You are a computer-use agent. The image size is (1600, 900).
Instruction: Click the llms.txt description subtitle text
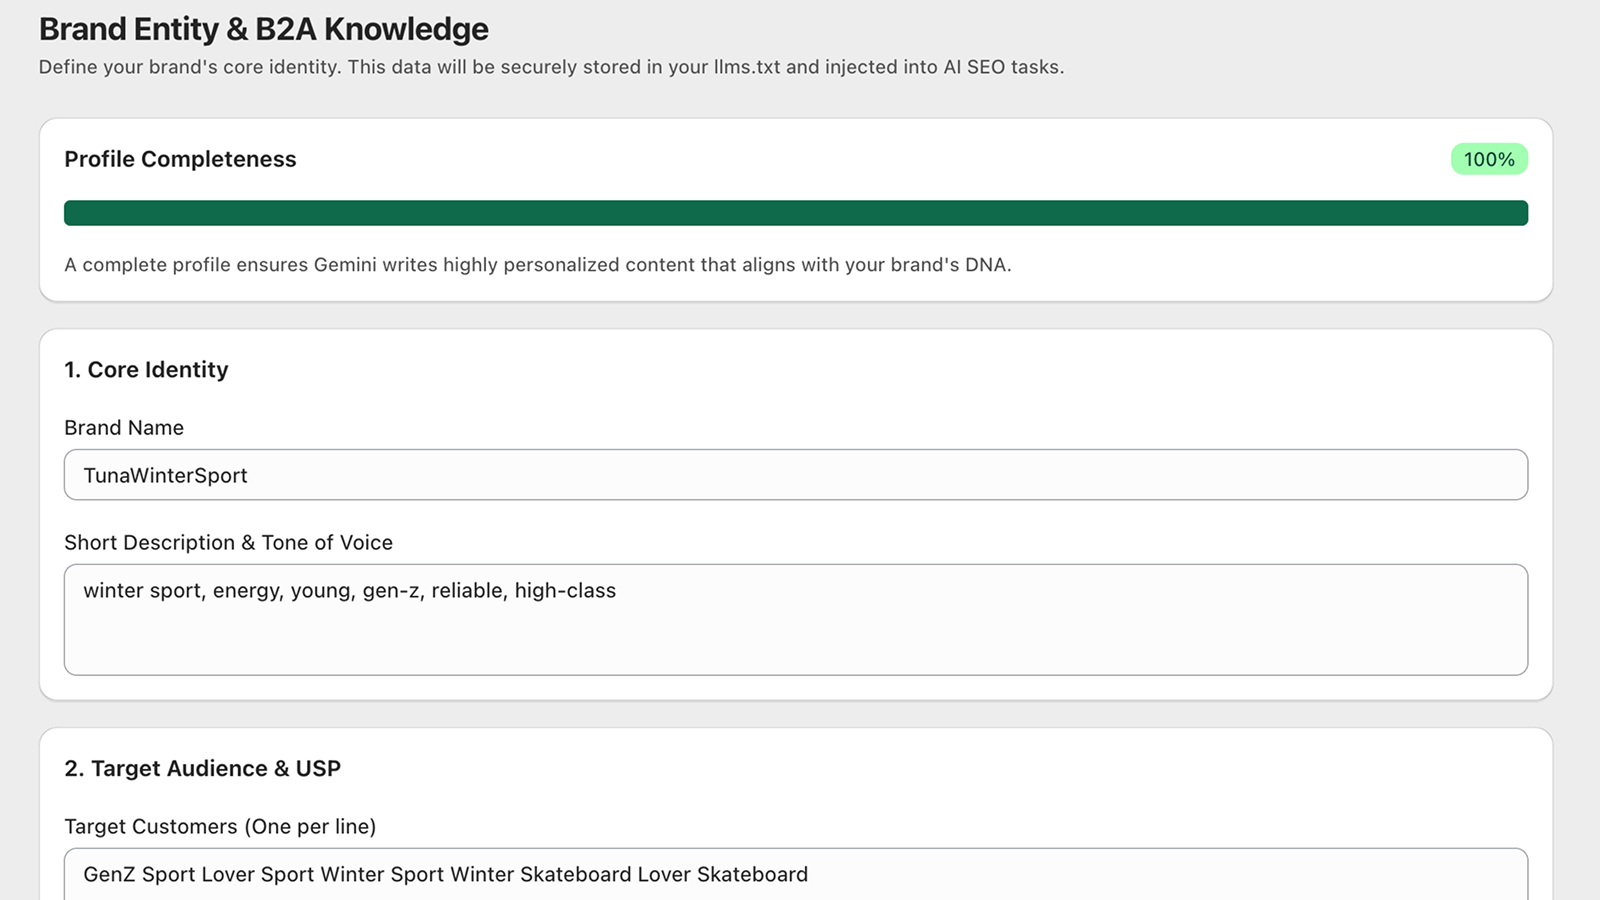tap(551, 67)
